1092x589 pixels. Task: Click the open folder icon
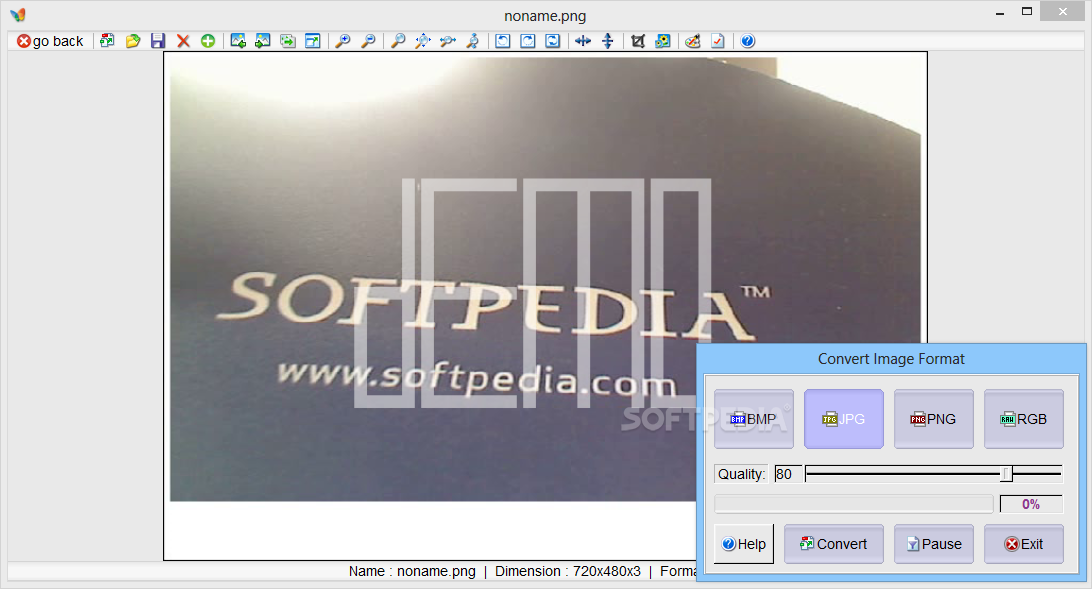pyautogui.click(x=132, y=41)
